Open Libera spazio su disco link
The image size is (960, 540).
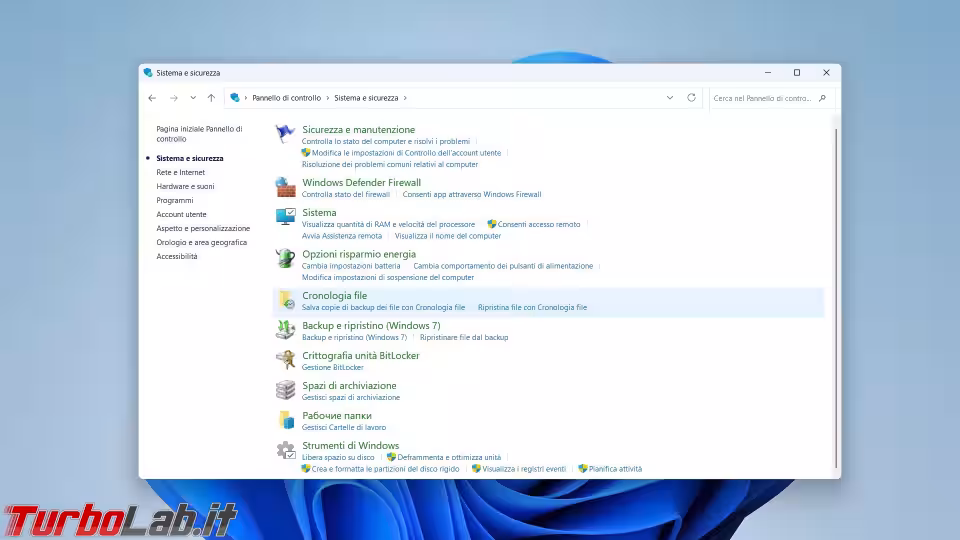click(x=338, y=457)
